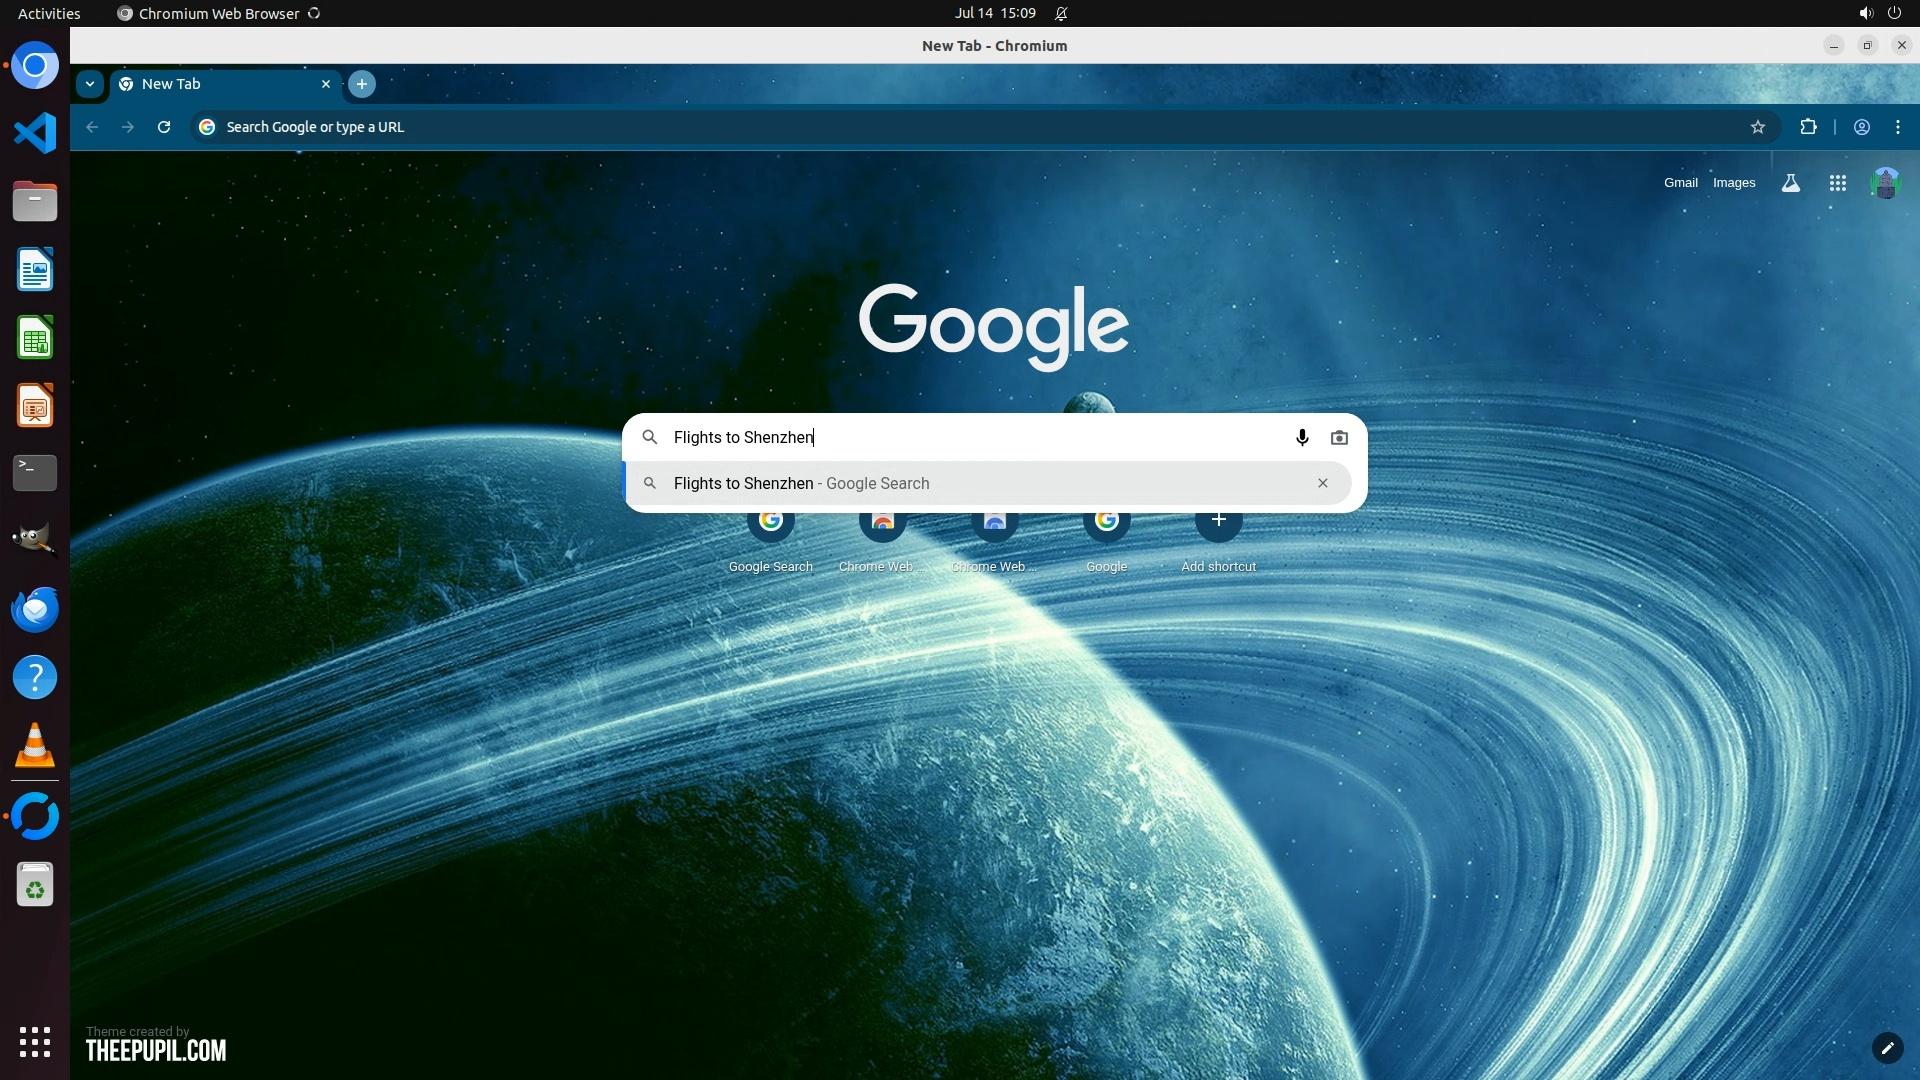
Task: Open the Google apps grid
Action: tap(1837, 183)
